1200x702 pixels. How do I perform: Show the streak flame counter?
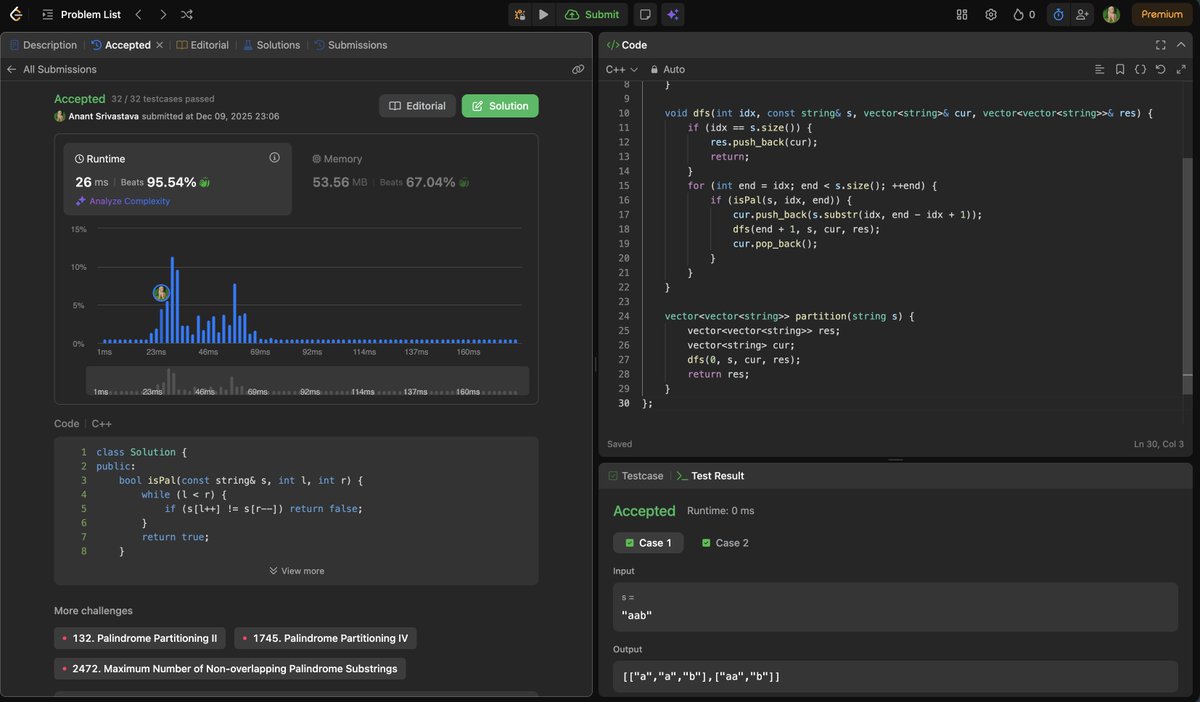[x=1024, y=14]
